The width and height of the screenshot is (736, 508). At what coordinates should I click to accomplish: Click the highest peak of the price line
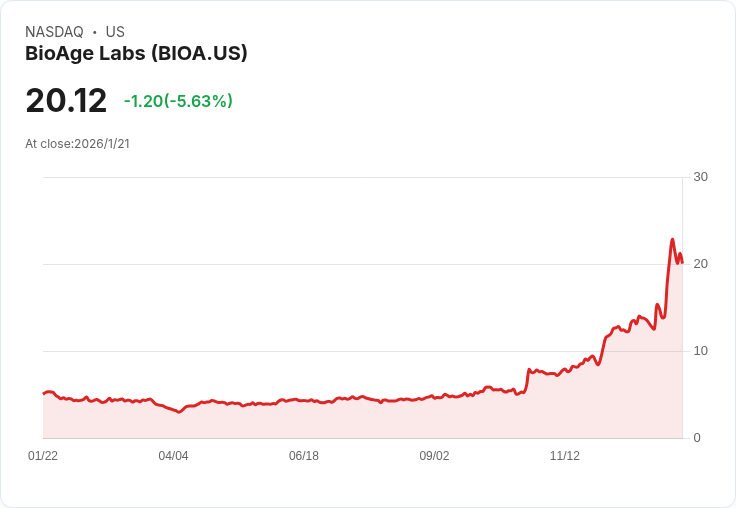coord(673,239)
